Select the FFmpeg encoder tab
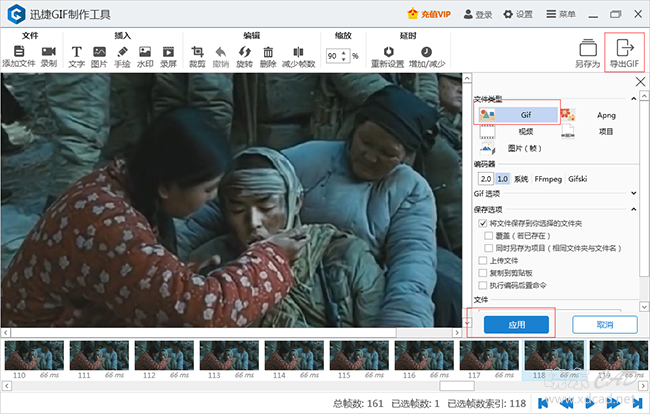 coord(548,179)
